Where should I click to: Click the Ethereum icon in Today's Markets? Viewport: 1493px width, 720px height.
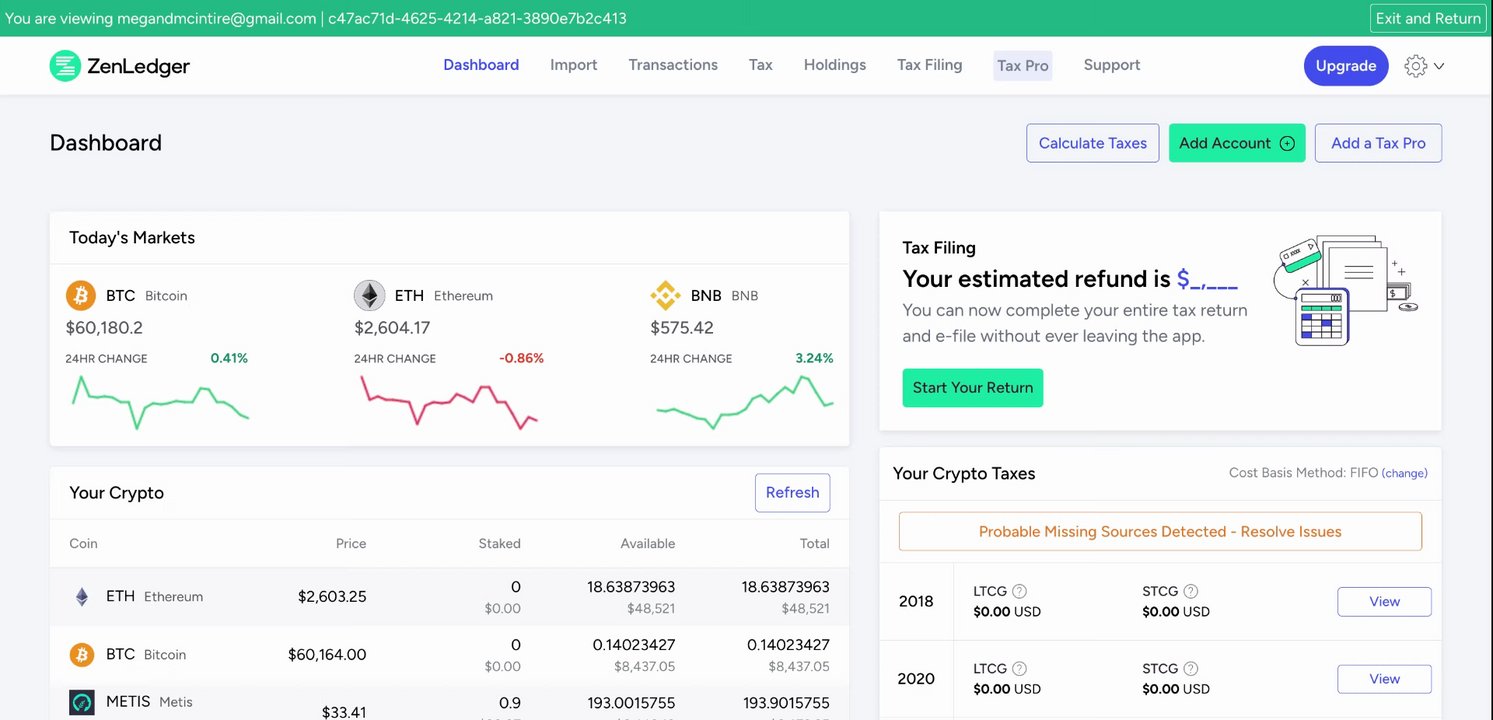pyautogui.click(x=369, y=296)
